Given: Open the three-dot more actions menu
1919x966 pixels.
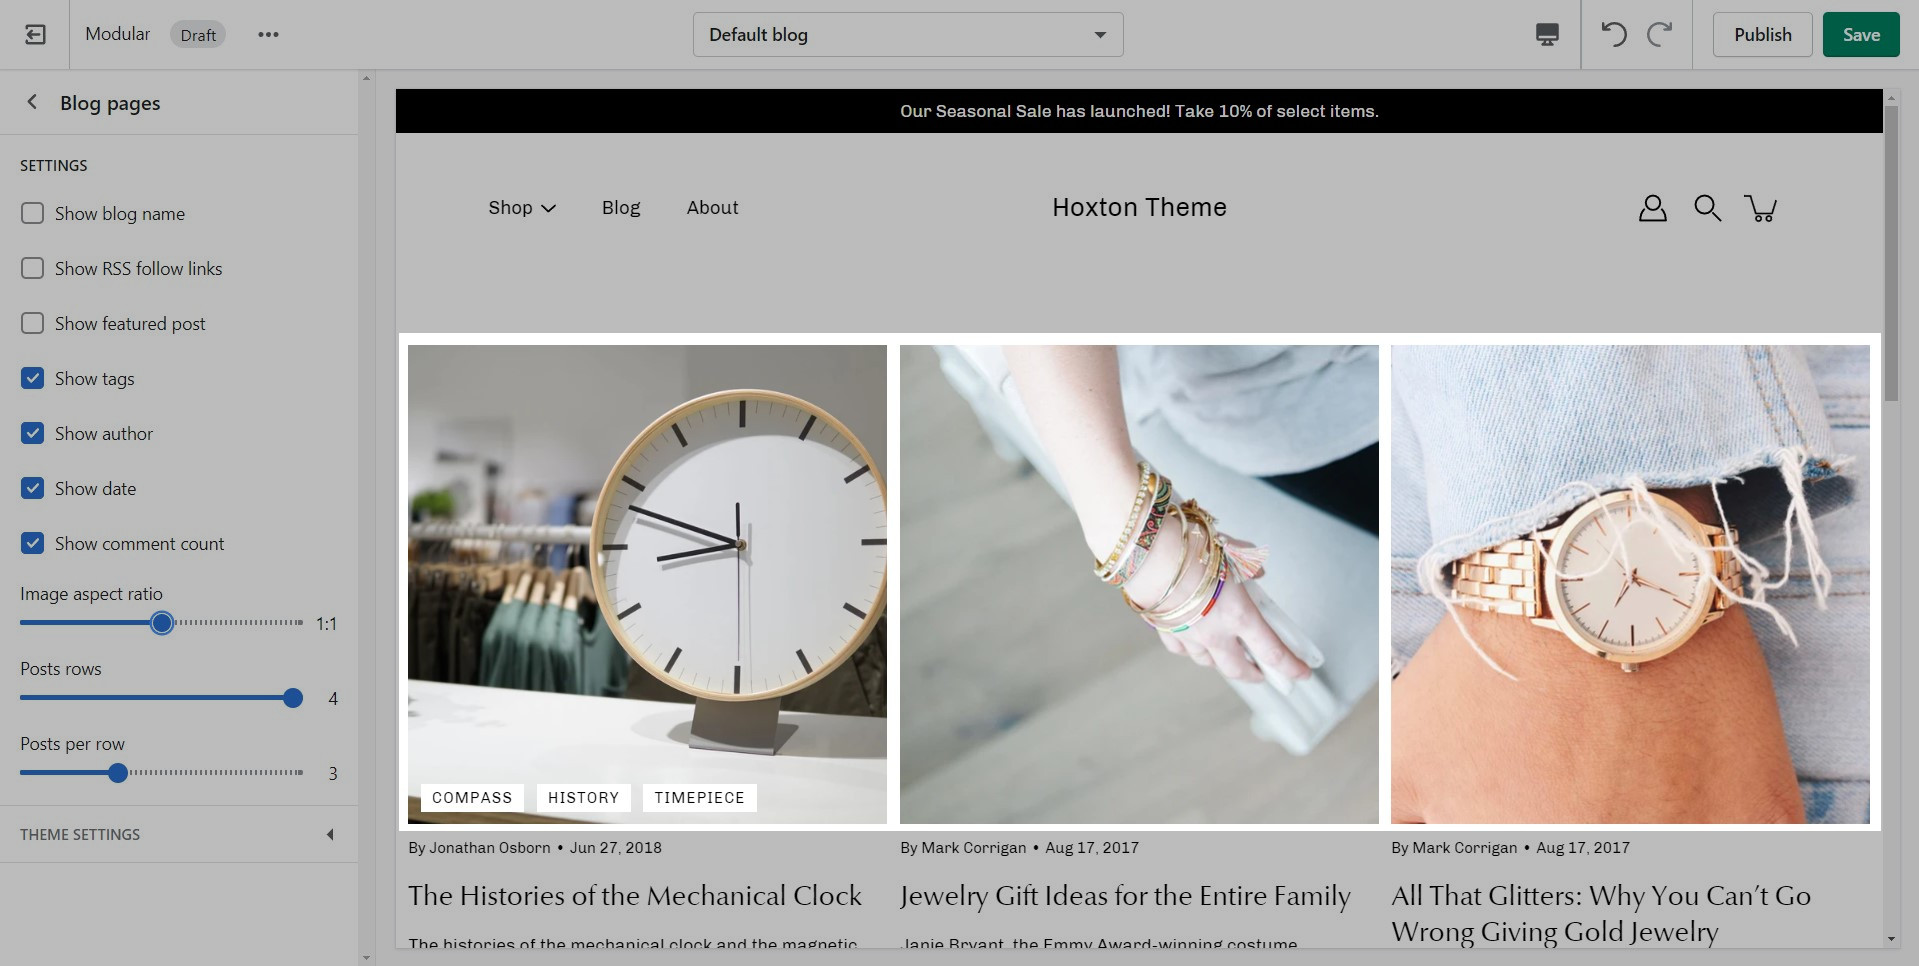Looking at the screenshot, I should pyautogui.click(x=268, y=35).
